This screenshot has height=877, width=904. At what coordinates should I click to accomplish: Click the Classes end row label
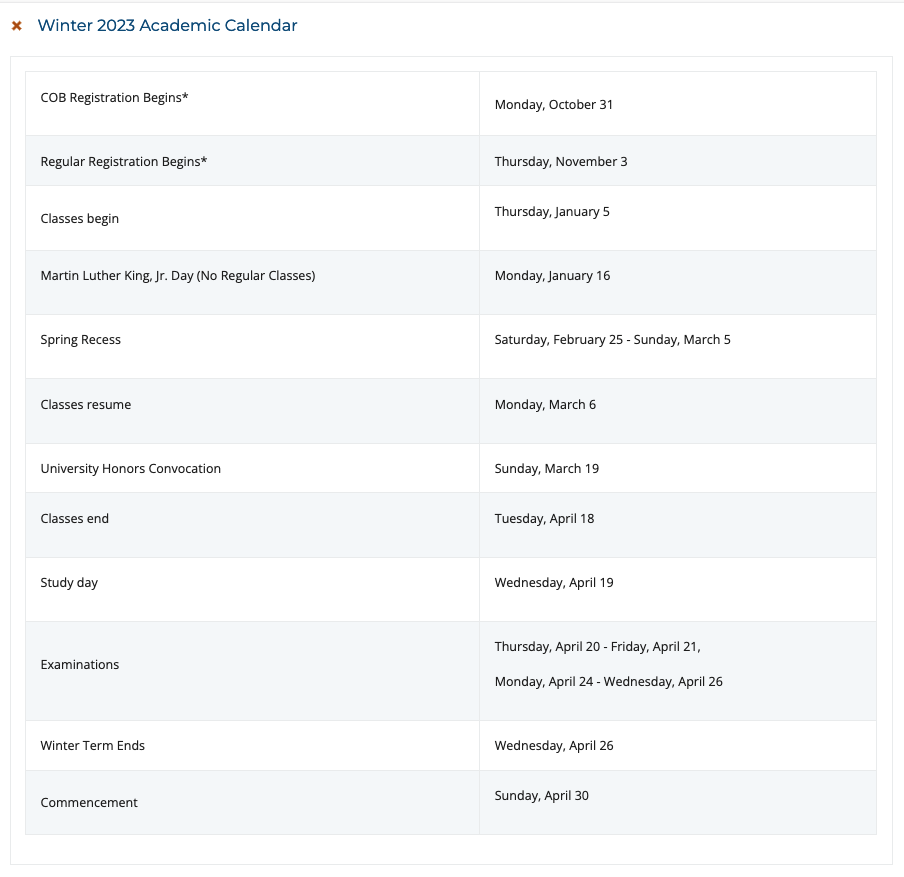coord(75,518)
